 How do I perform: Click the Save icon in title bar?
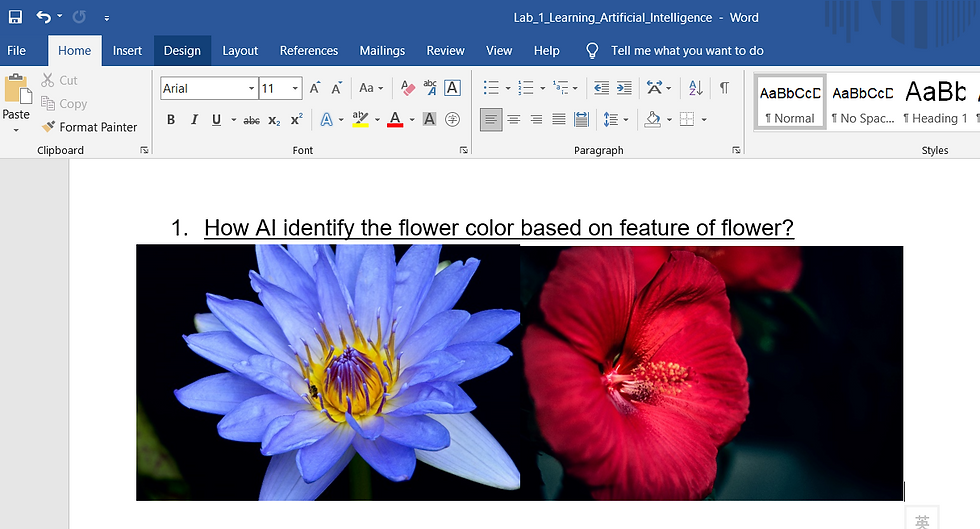coord(15,17)
